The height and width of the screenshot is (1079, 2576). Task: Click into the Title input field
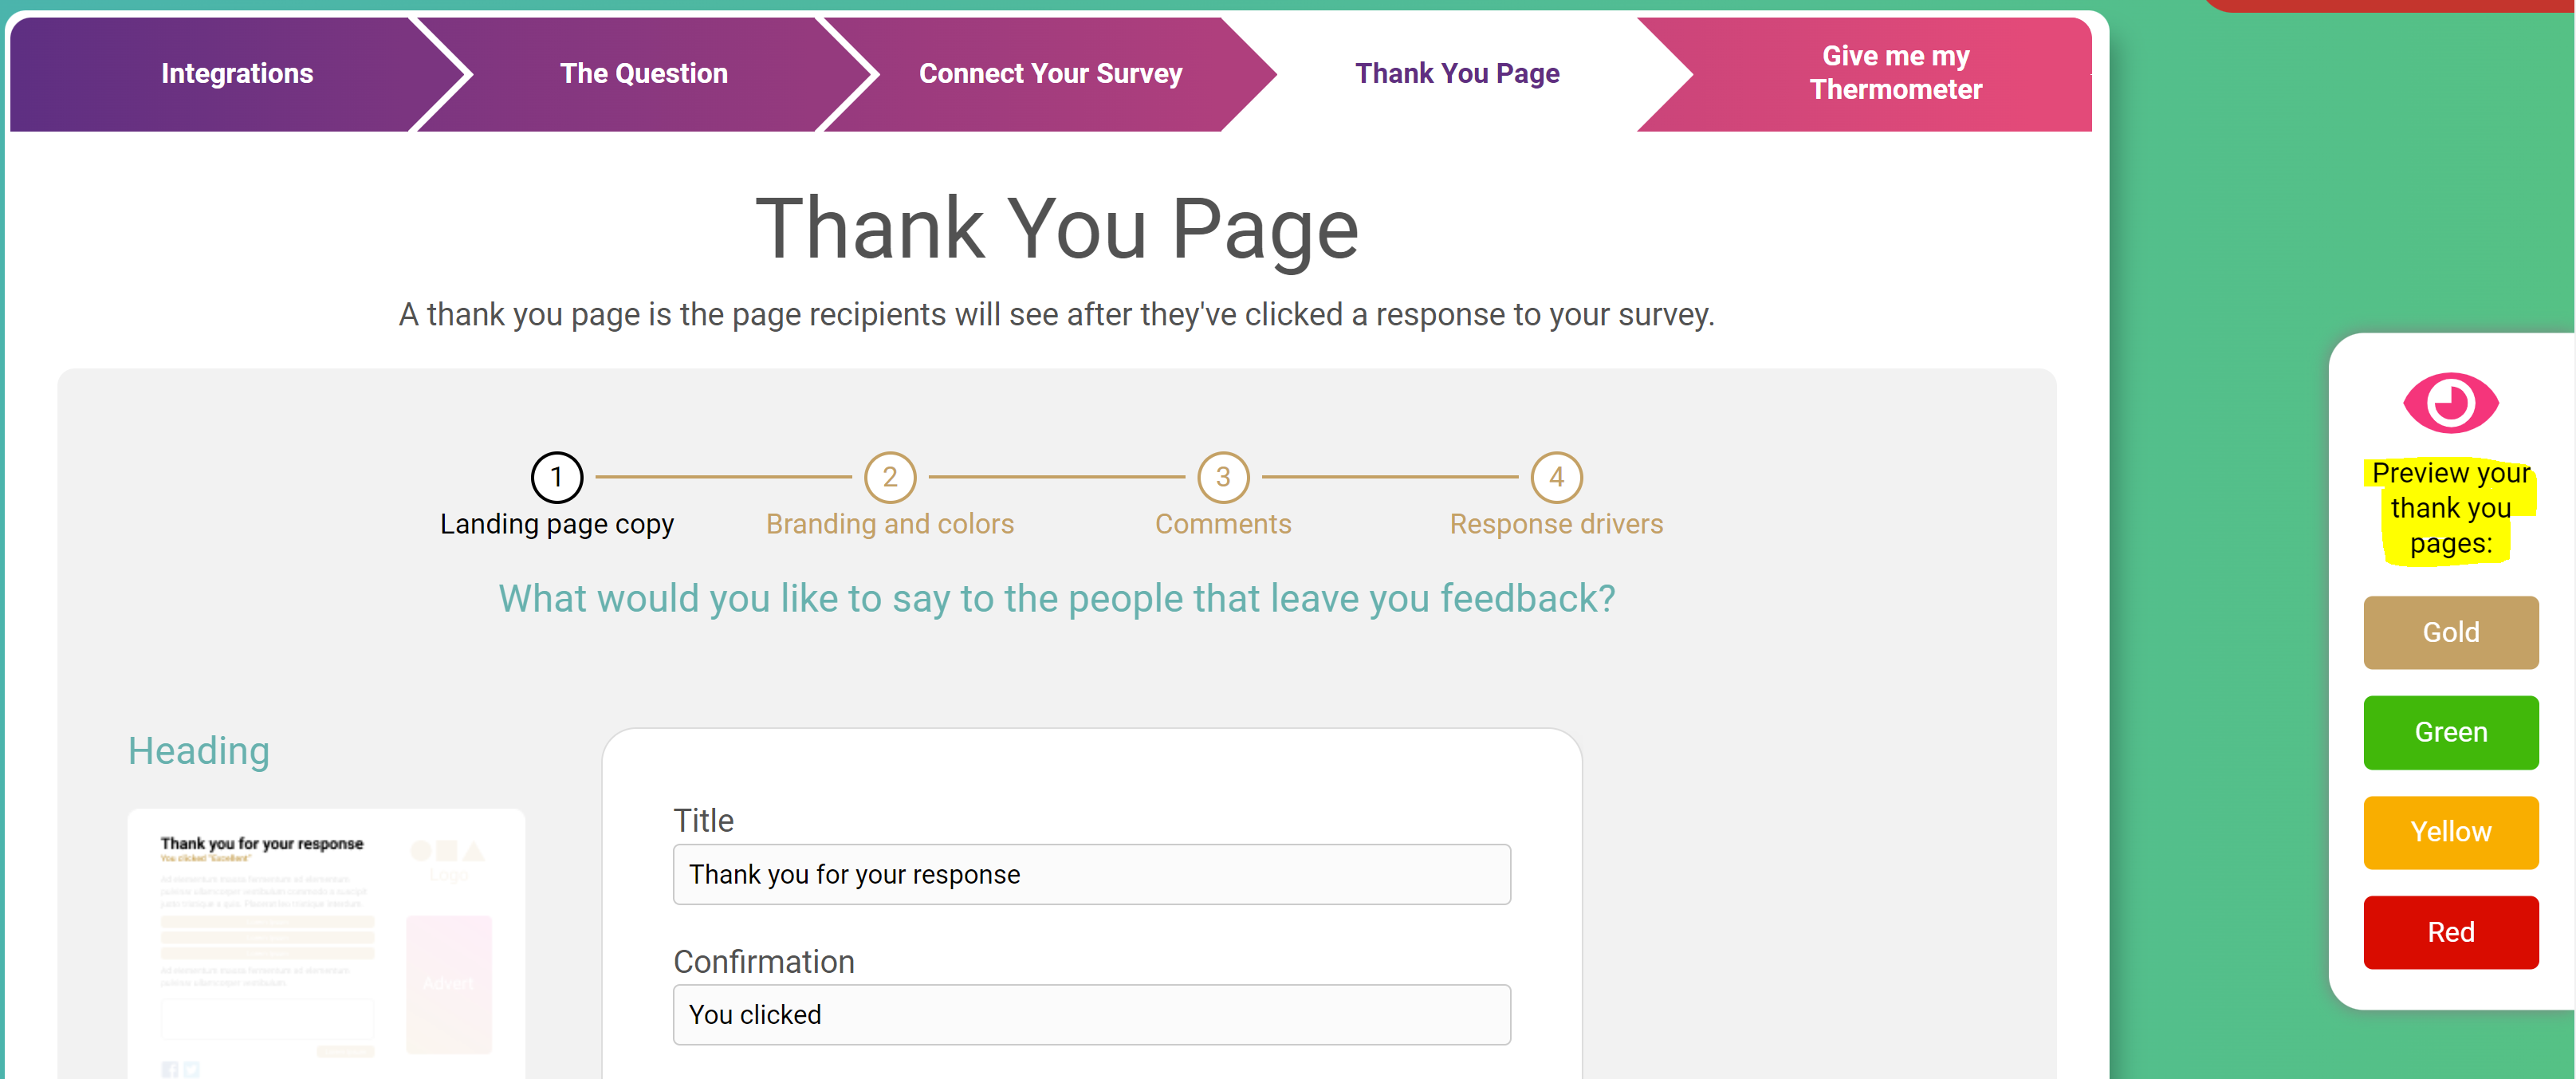(x=1092, y=874)
